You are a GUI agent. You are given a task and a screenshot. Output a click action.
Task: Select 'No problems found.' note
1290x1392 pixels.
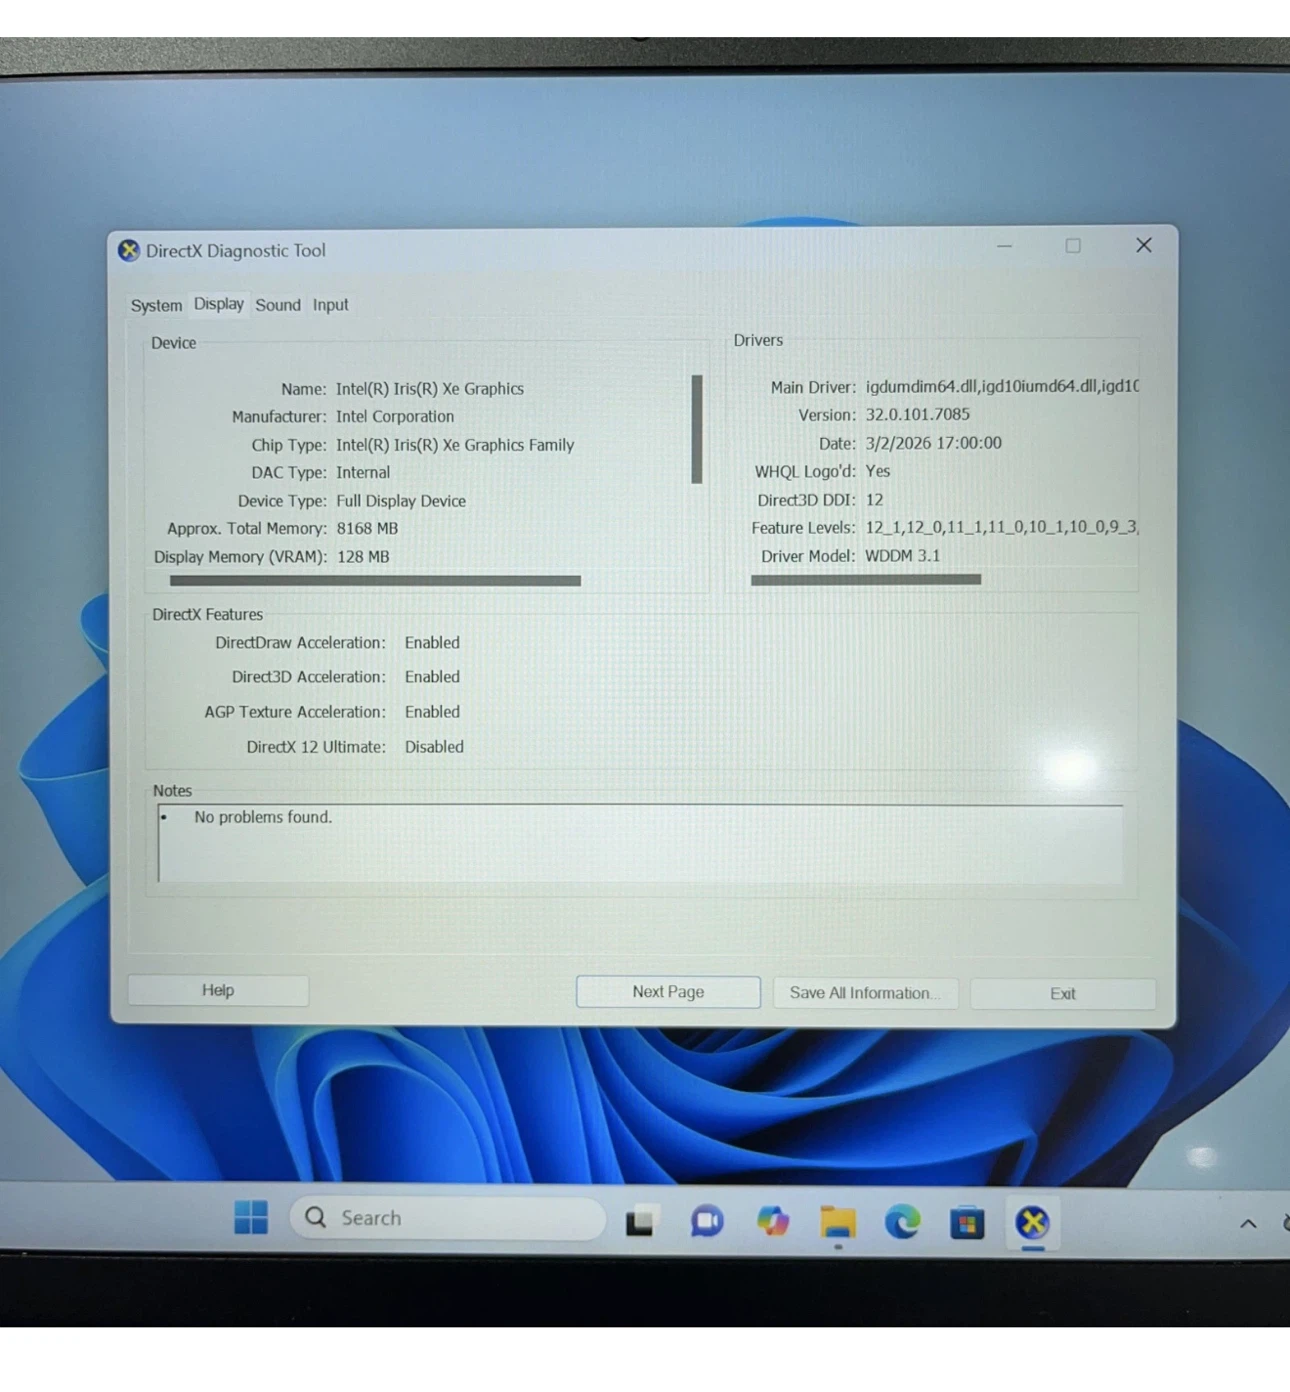(x=263, y=817)
